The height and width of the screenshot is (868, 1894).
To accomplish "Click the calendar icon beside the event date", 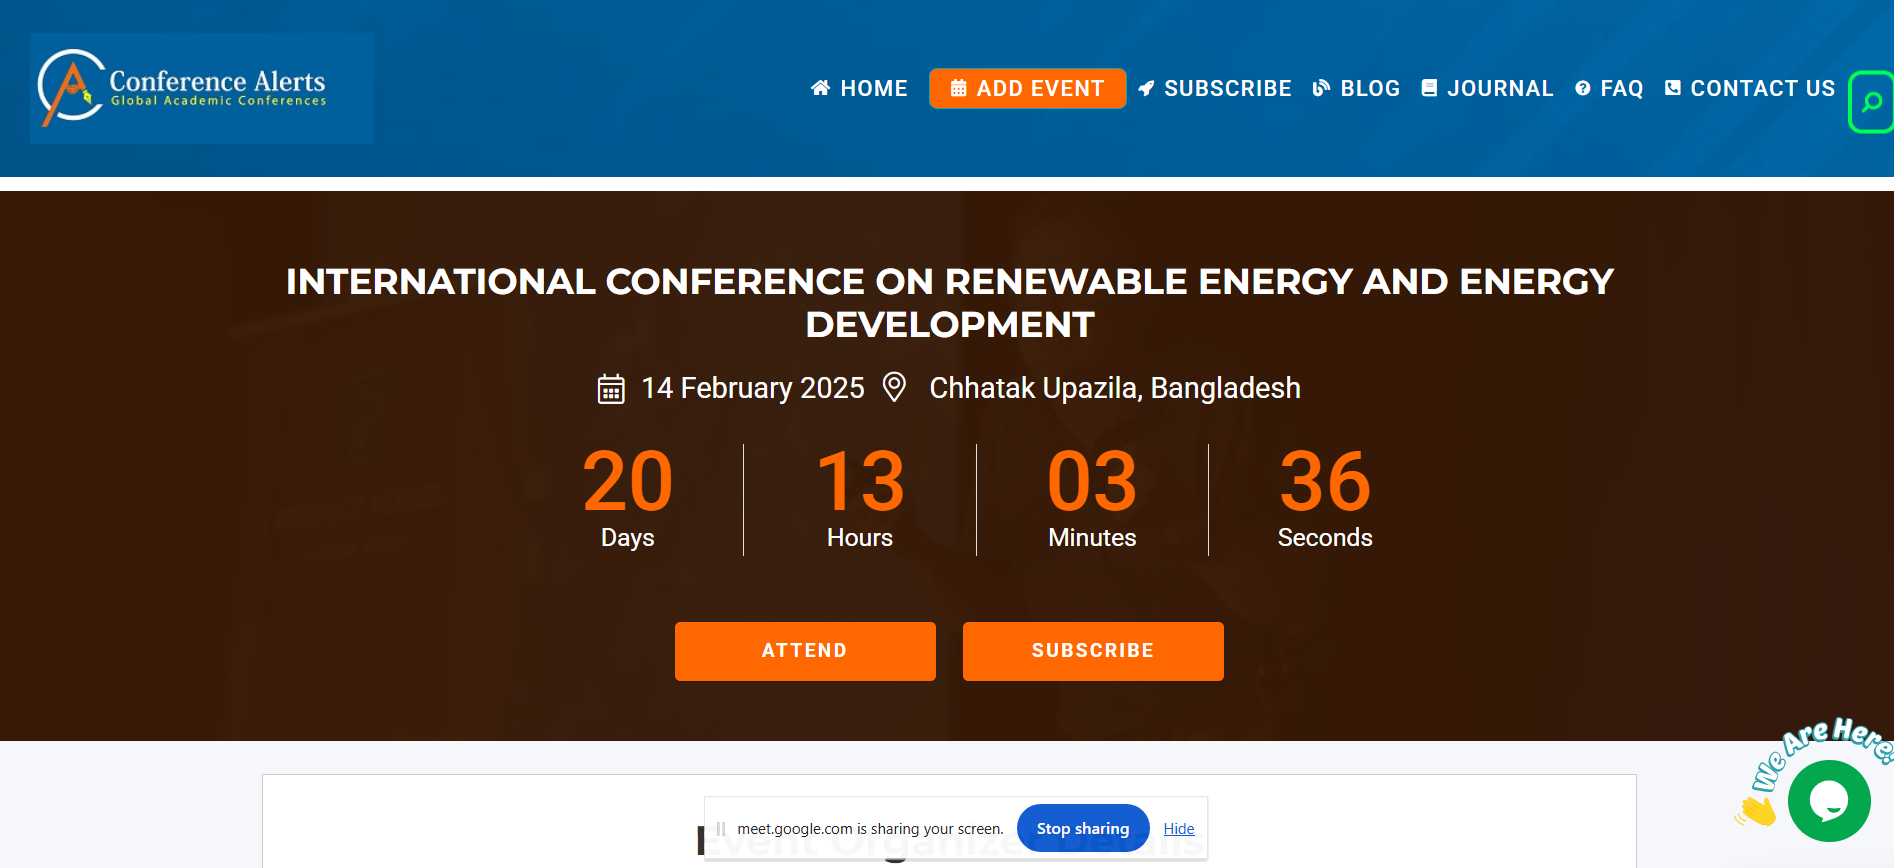I will point(611,388).
